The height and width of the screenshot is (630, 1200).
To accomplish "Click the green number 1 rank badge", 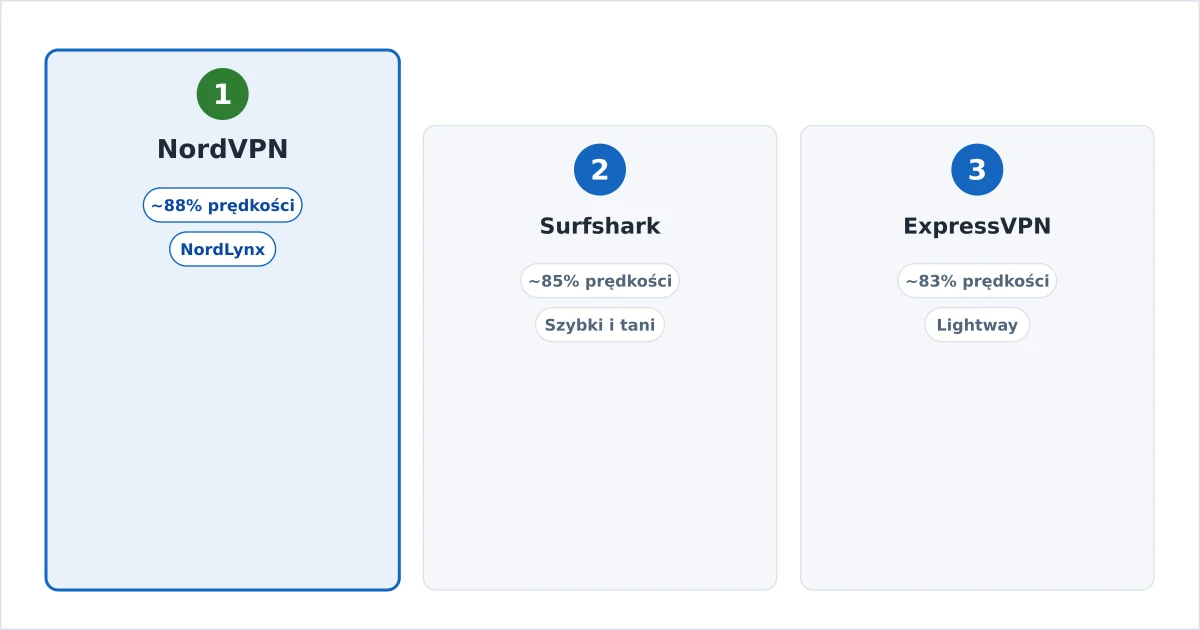I will point(222,94).
